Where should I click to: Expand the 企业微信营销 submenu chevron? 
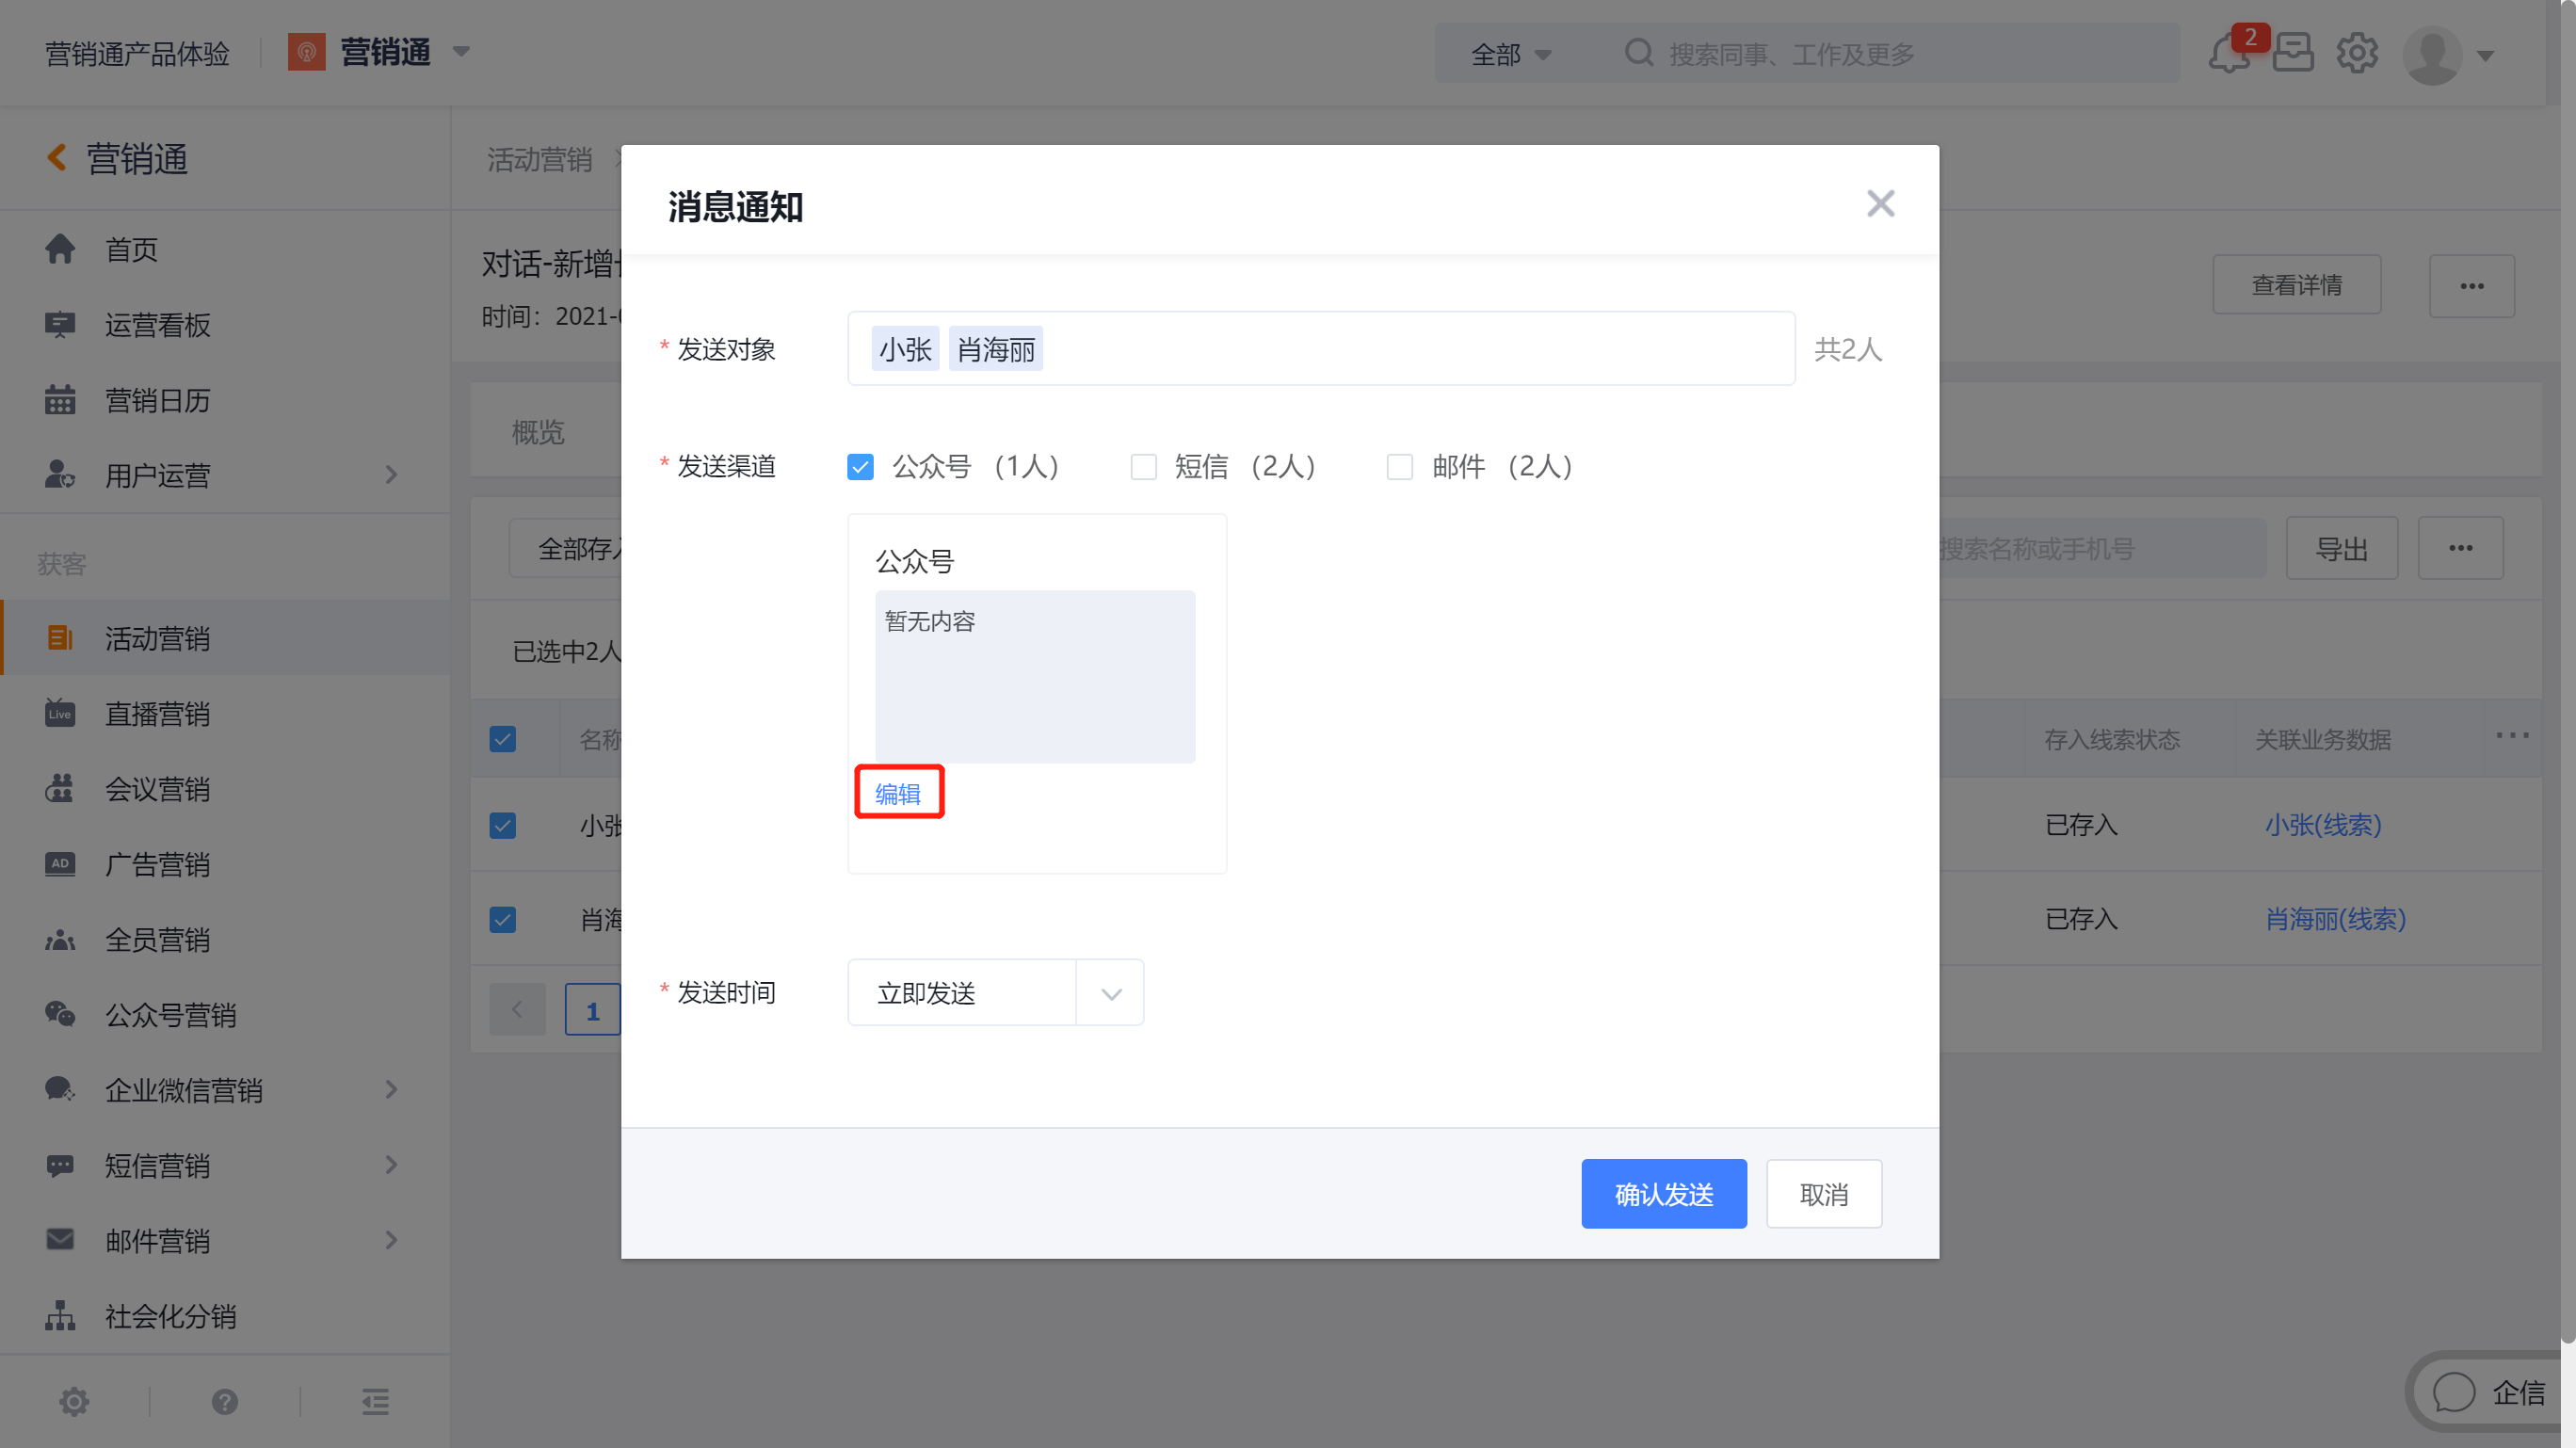[392, 1090]
